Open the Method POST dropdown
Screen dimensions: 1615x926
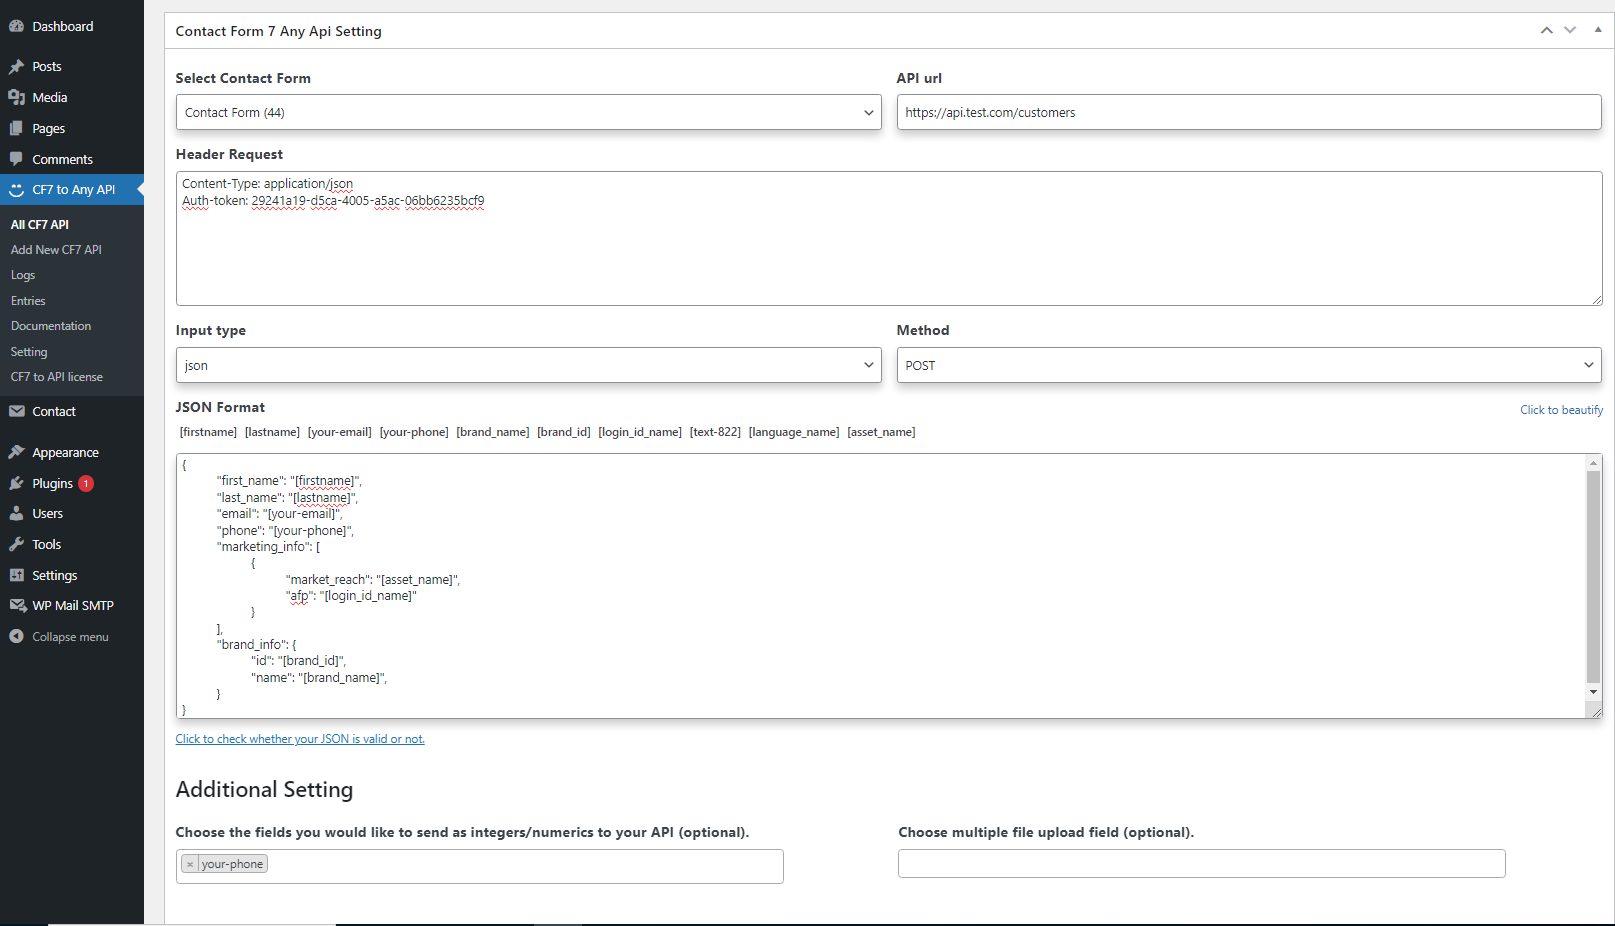pyautogui.click(x=1248, y=365)
